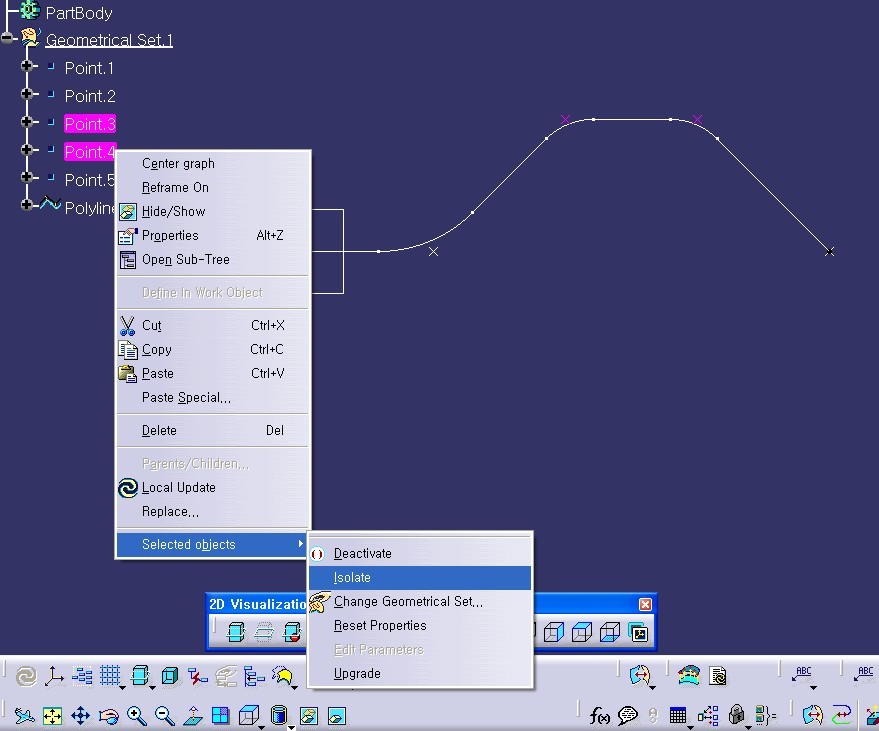Select Isolate from the submenu

pos(352,578)
